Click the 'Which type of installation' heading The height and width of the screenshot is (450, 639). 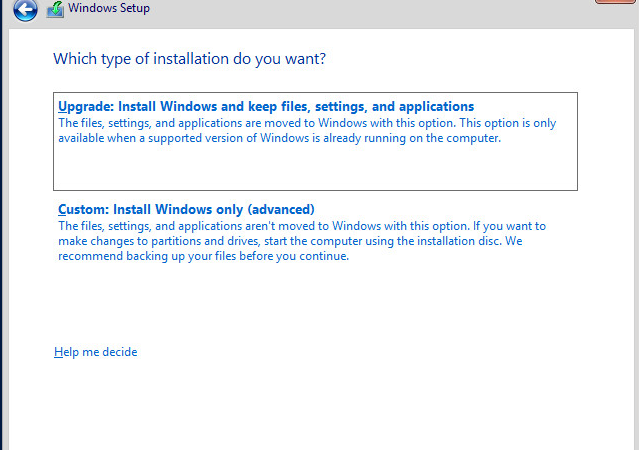[x=189, y=59]
